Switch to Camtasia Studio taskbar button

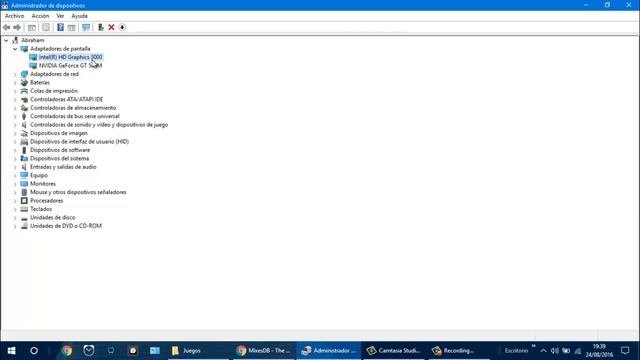tap(394, 351)
